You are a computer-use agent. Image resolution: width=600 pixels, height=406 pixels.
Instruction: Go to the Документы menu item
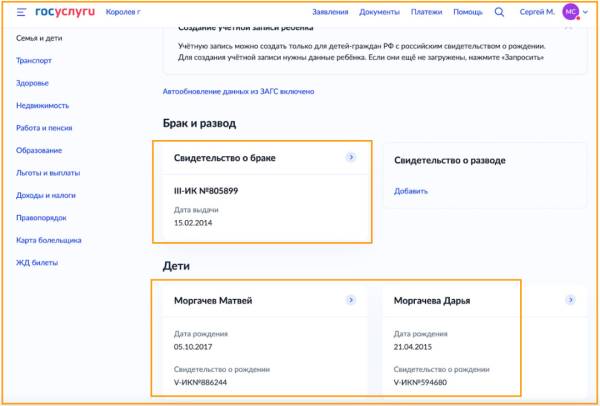click(378, 12)
